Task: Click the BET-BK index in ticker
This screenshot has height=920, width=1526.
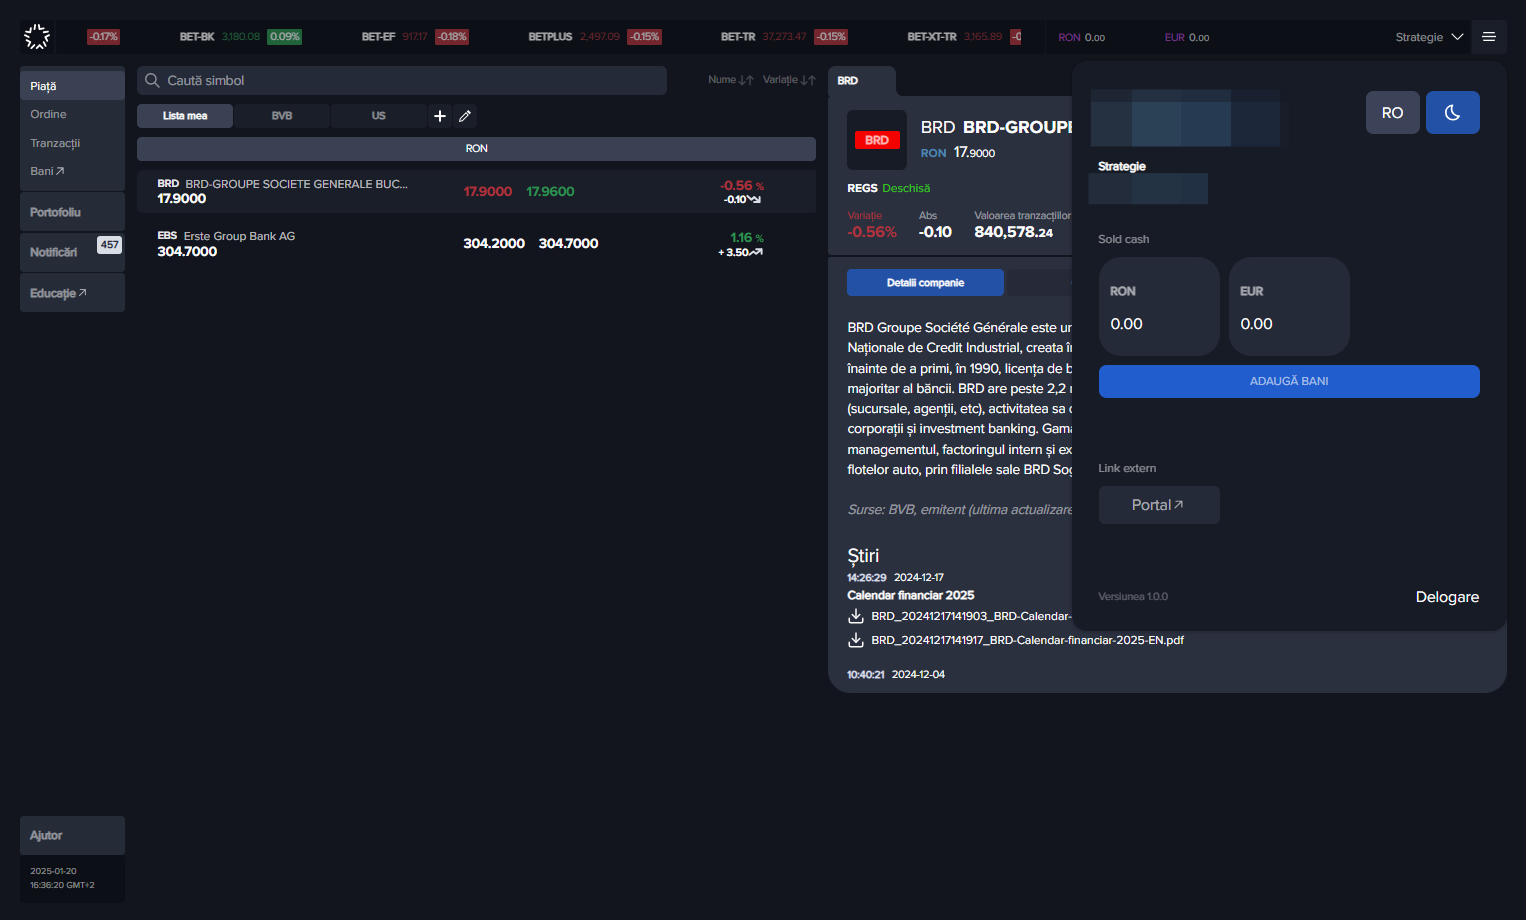Action: tap(240, 37)
